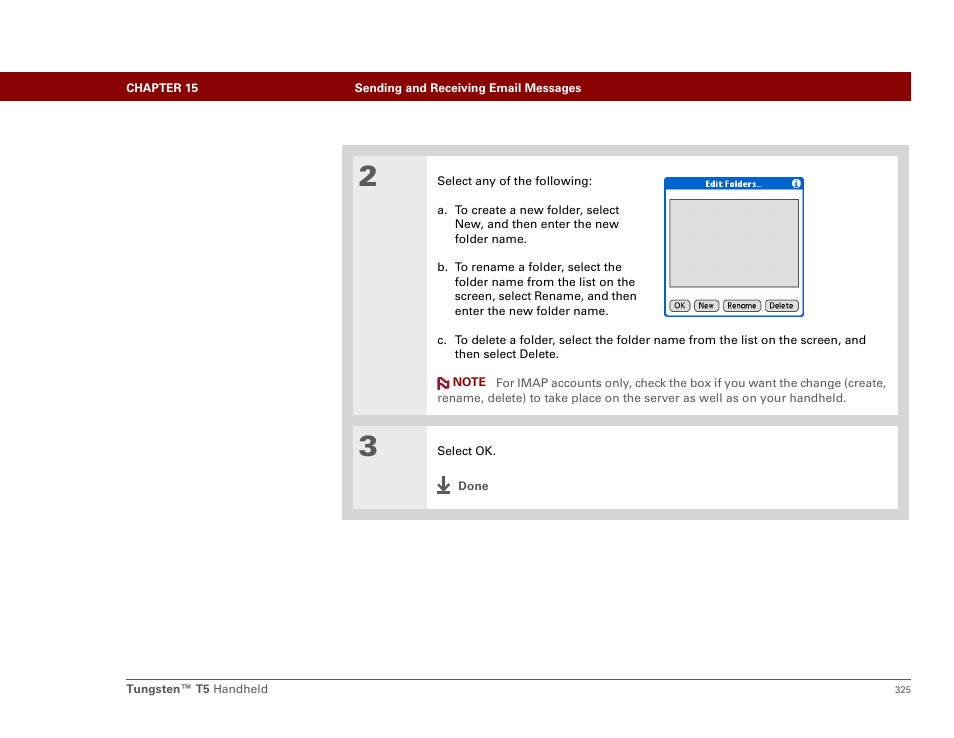
Task: Click the "Done" label
Action: (473, 486)
